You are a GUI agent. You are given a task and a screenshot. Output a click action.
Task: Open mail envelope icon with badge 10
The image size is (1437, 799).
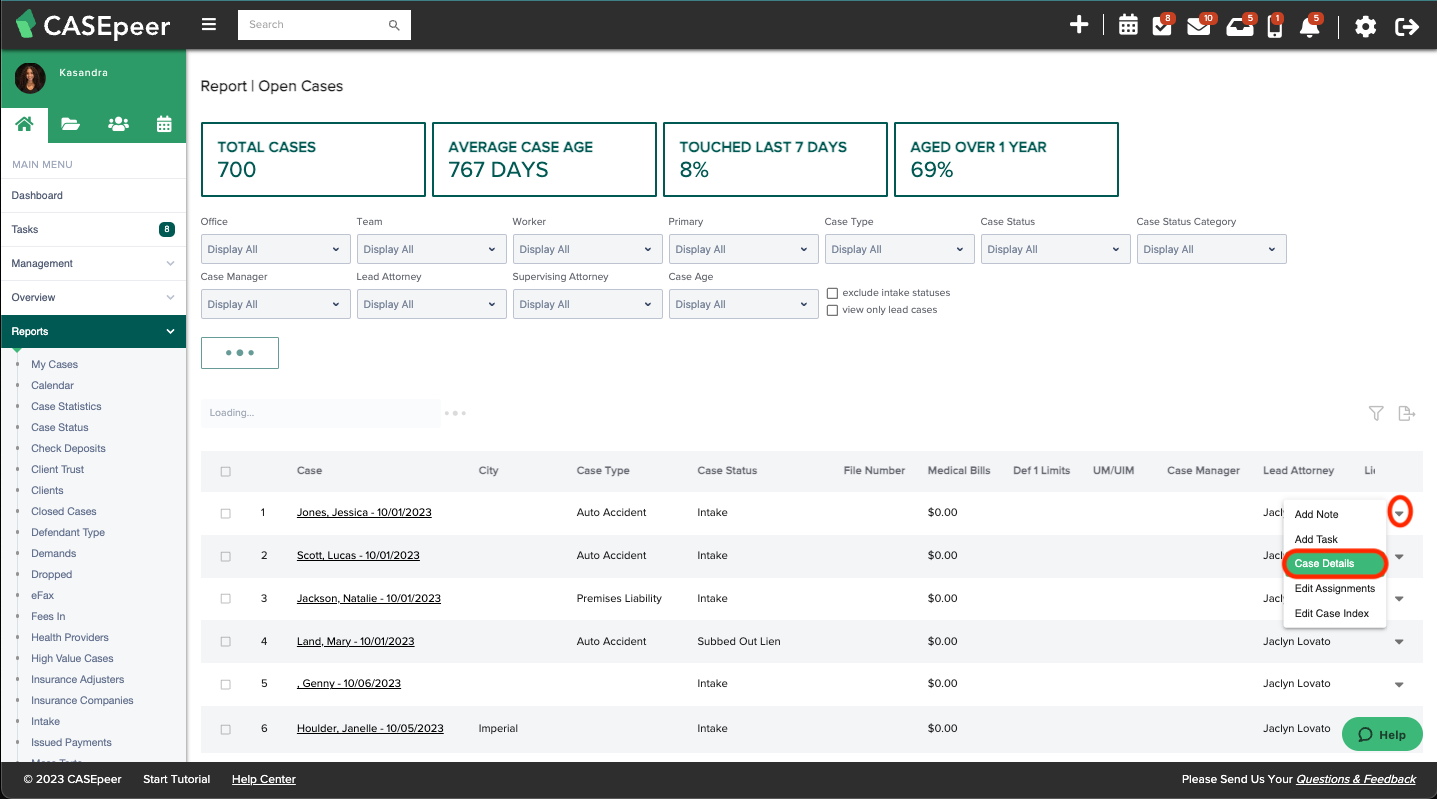(x=1198, y=26)
